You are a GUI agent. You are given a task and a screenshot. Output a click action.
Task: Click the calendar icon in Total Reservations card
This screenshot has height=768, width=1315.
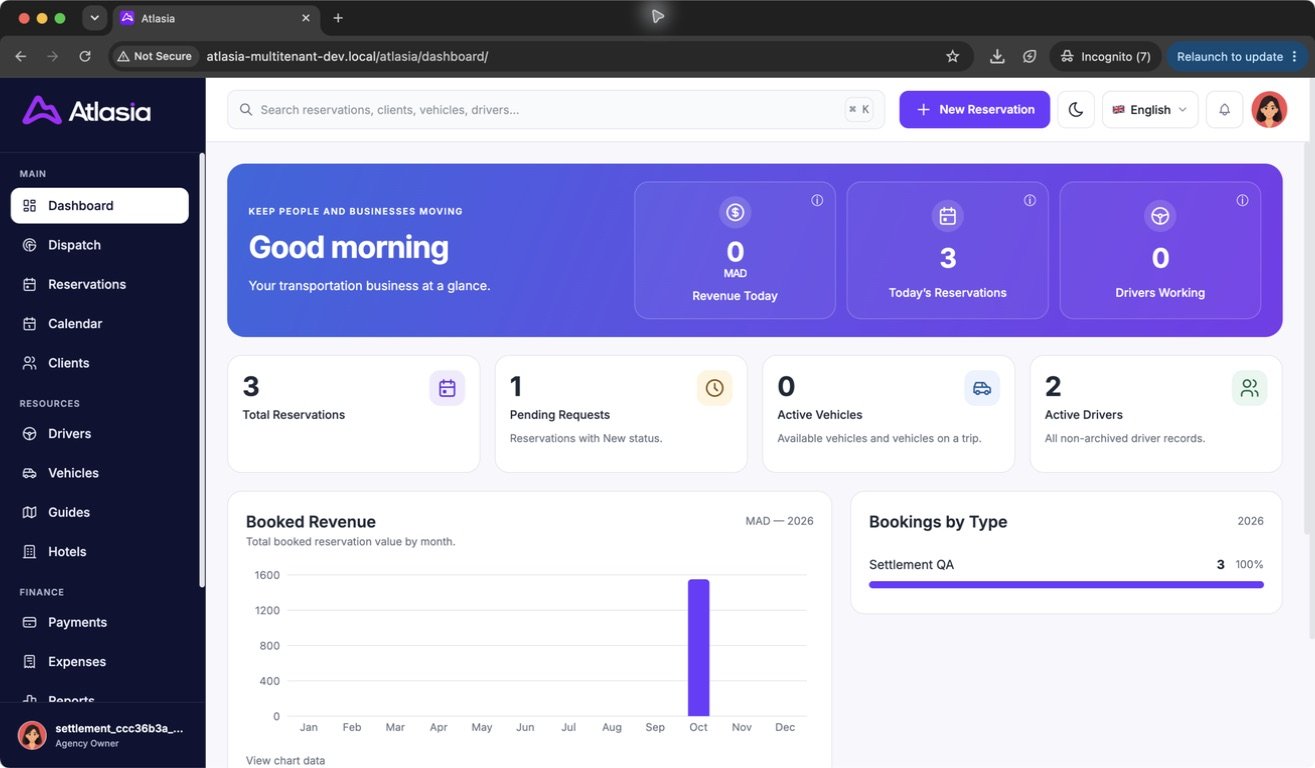447,388
